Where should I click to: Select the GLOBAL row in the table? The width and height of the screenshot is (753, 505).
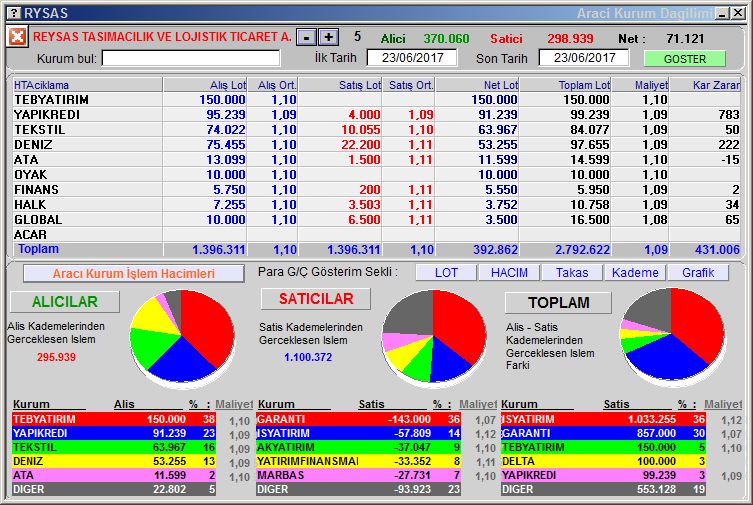click(x=376, y=219)
